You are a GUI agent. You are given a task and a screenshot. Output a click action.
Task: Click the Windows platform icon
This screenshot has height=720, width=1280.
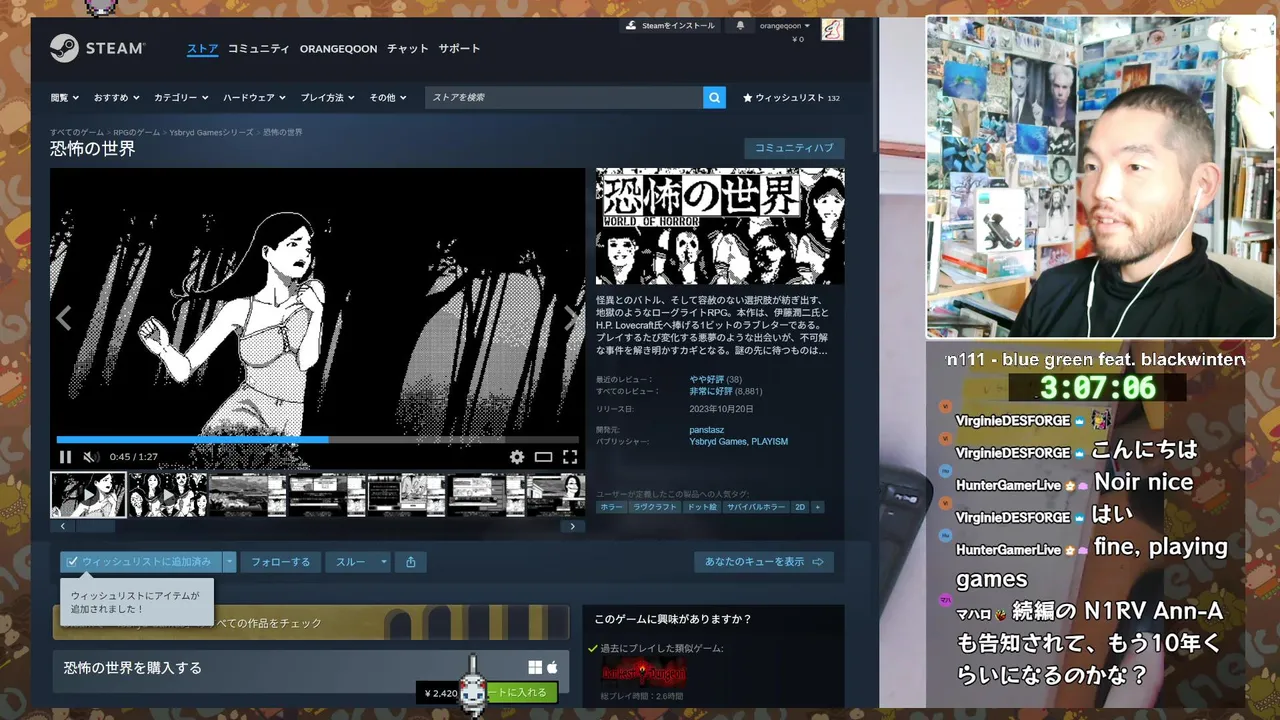click(x=535, y=667)
